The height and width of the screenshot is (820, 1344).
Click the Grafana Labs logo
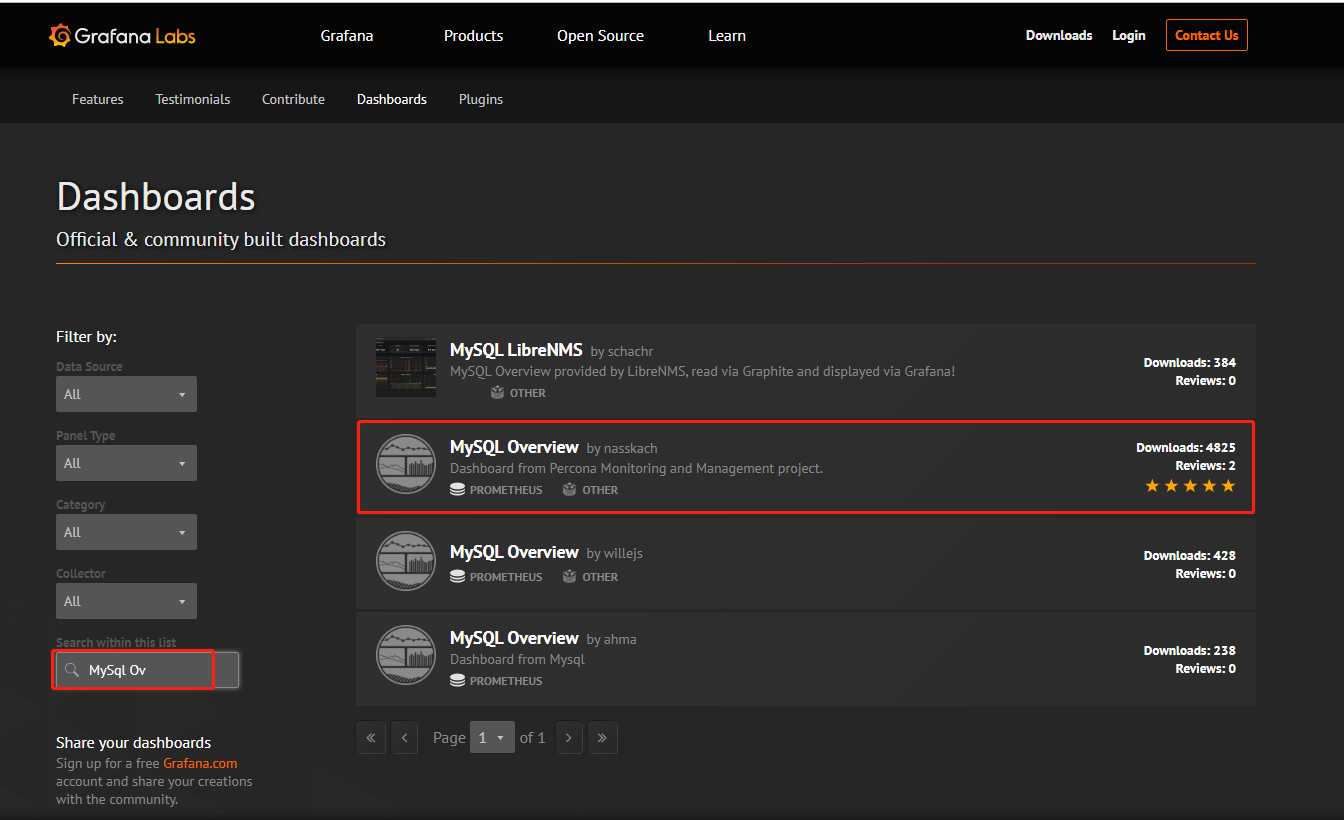[x=122, y=36]
